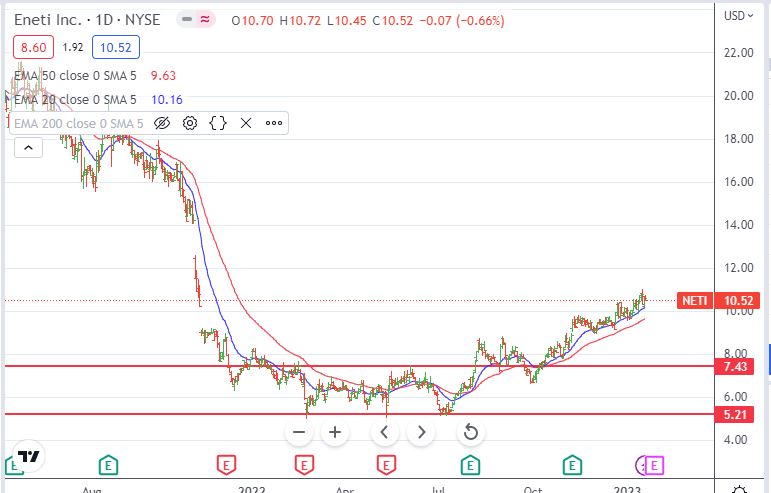Click the 1.92 spread value
This screenshot has width=771, height=493.
coord(73,47)
